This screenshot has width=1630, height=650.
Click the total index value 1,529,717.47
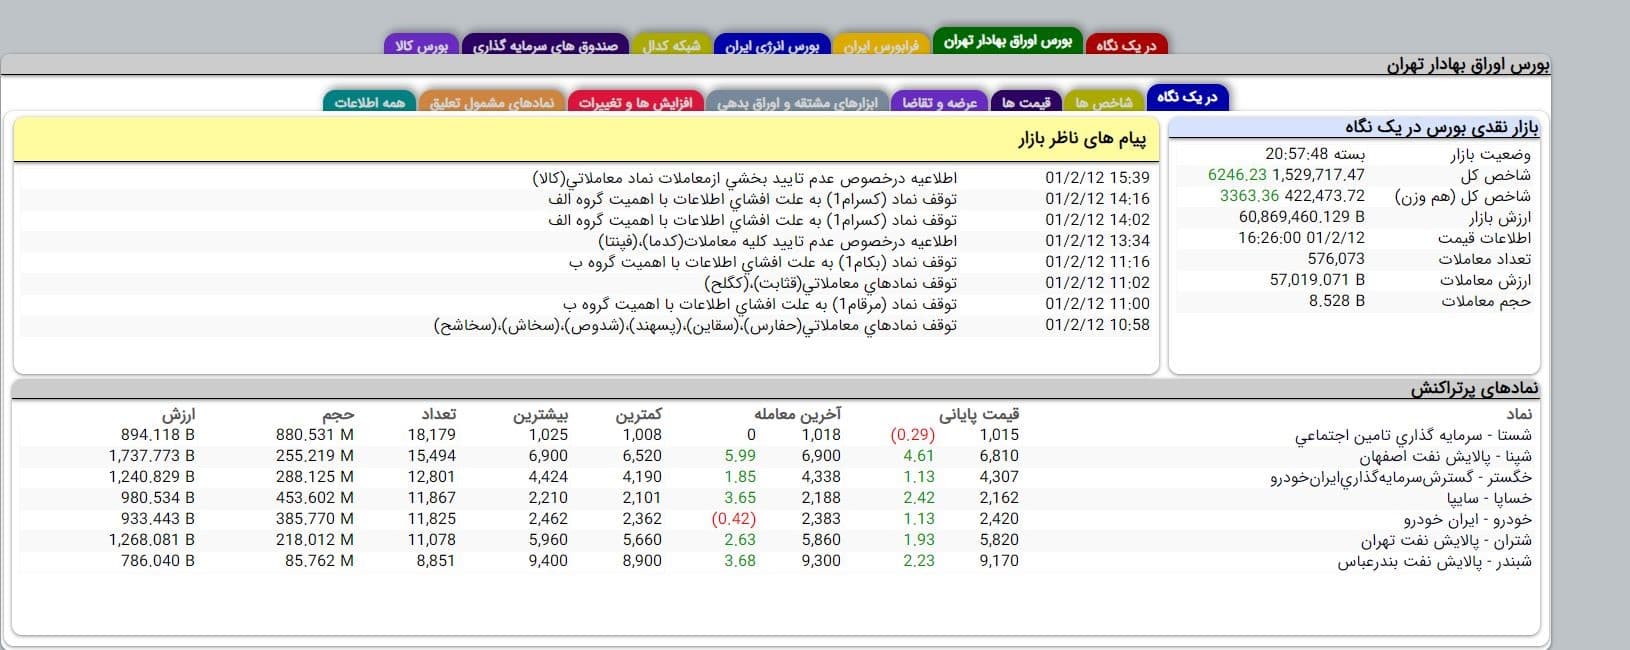(1318, 175)
